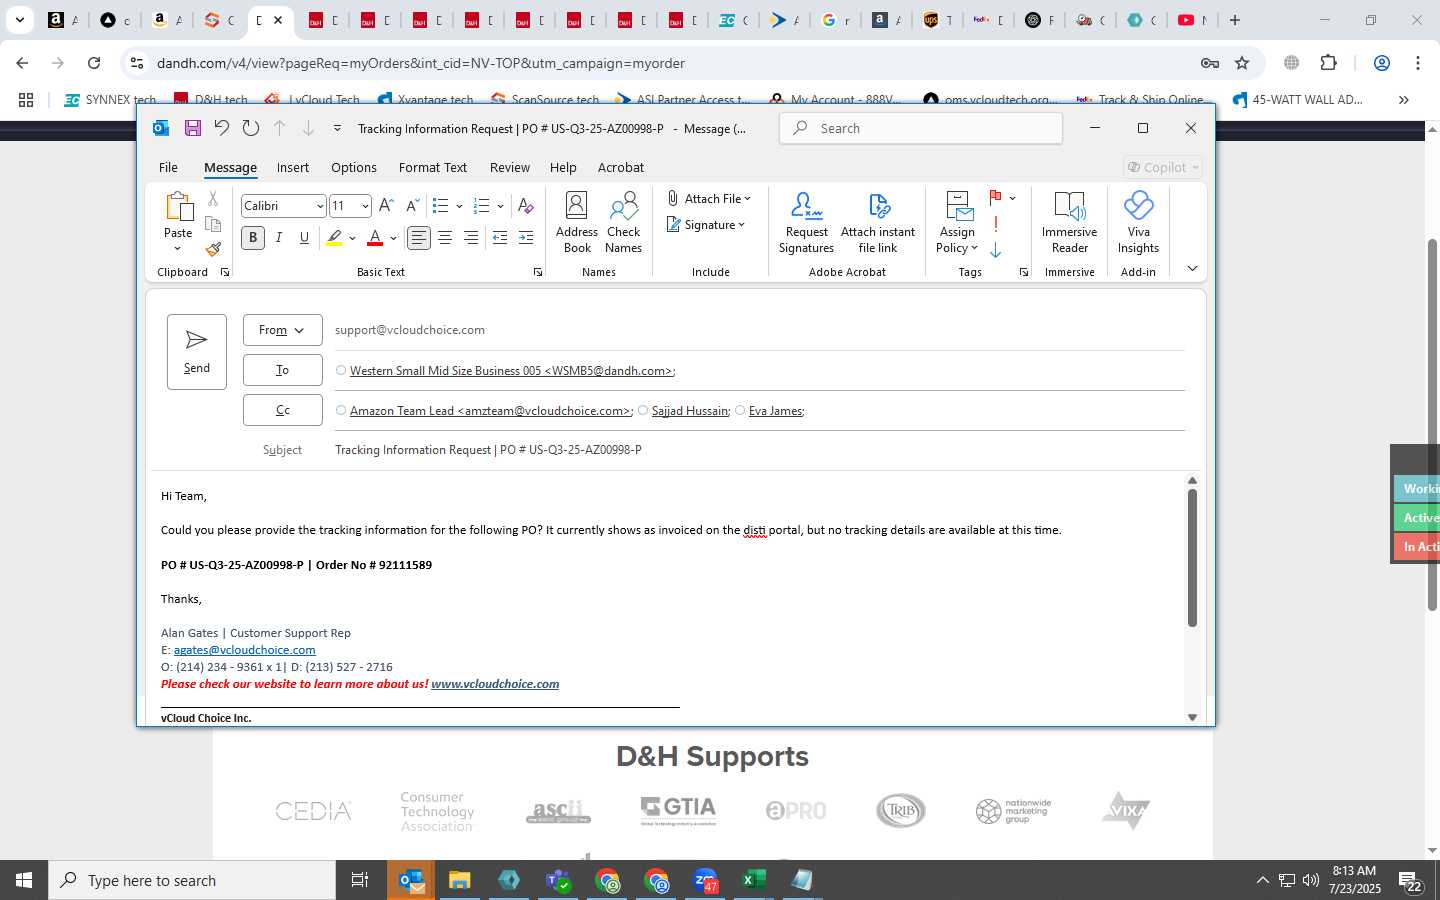Increase the paragraph indent
Image resolution: width=1440 pixels, height=900 pixels.
pos(526,238)
